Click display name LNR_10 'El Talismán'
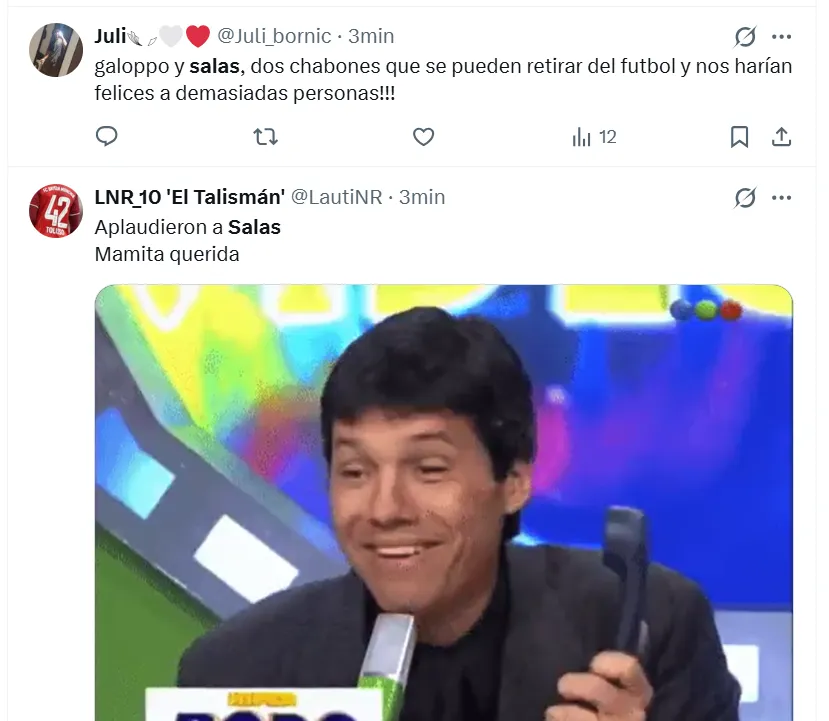The height and width of the screenshot is (721, 829). pyautogui.click(x=190, y=197)
